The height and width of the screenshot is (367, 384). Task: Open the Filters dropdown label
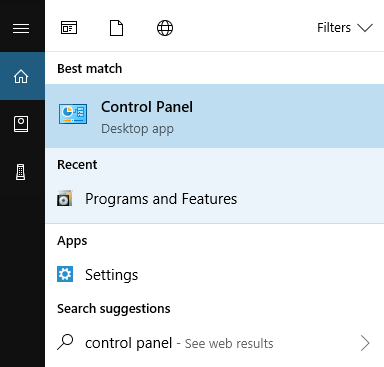click(334, 28)
